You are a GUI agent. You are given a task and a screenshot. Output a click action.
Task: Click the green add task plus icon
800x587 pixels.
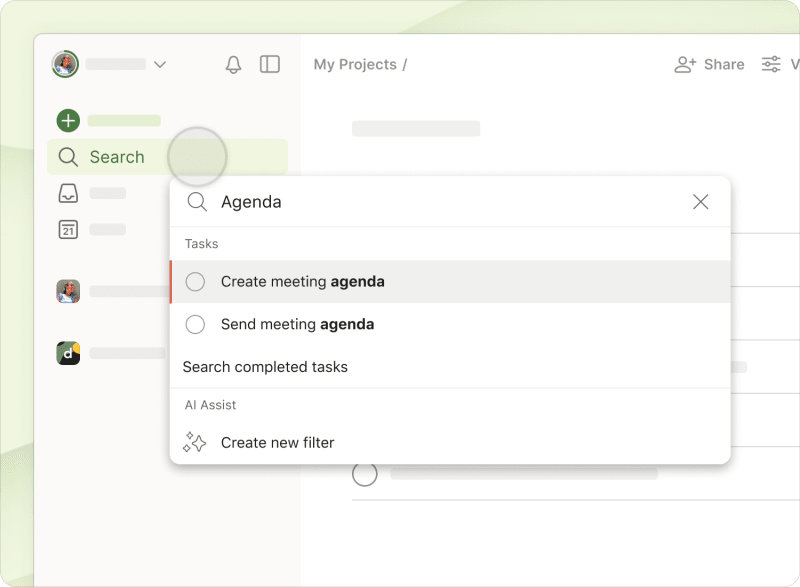pos(67,120)
